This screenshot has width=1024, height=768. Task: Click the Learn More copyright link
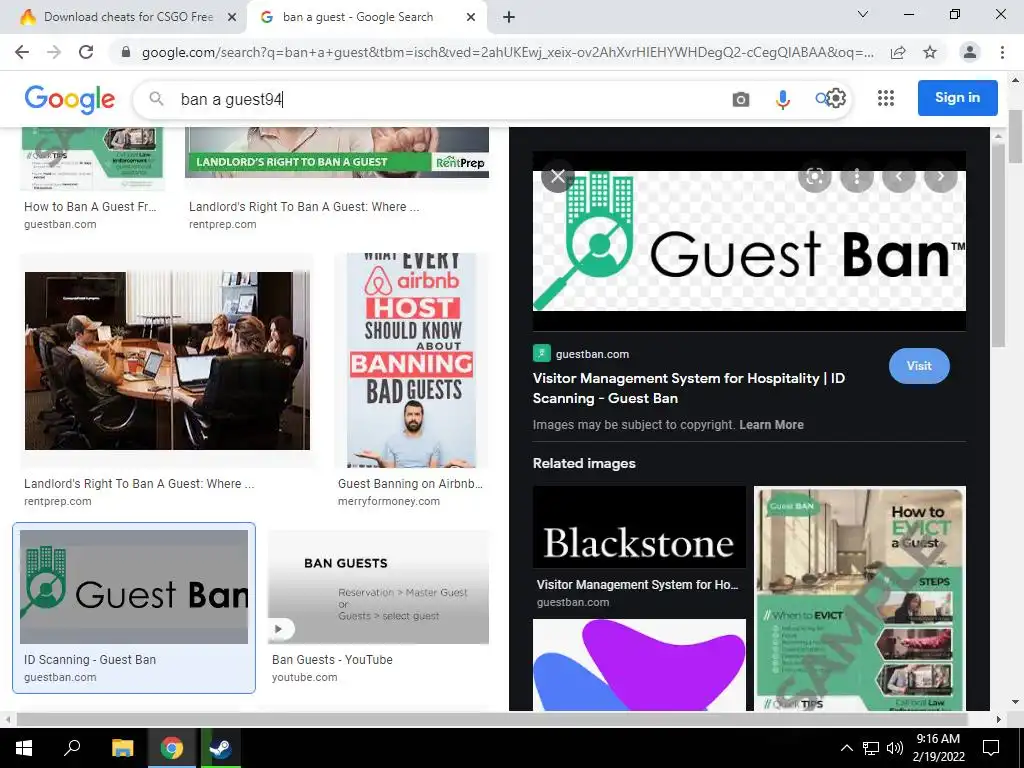[771, 424]
